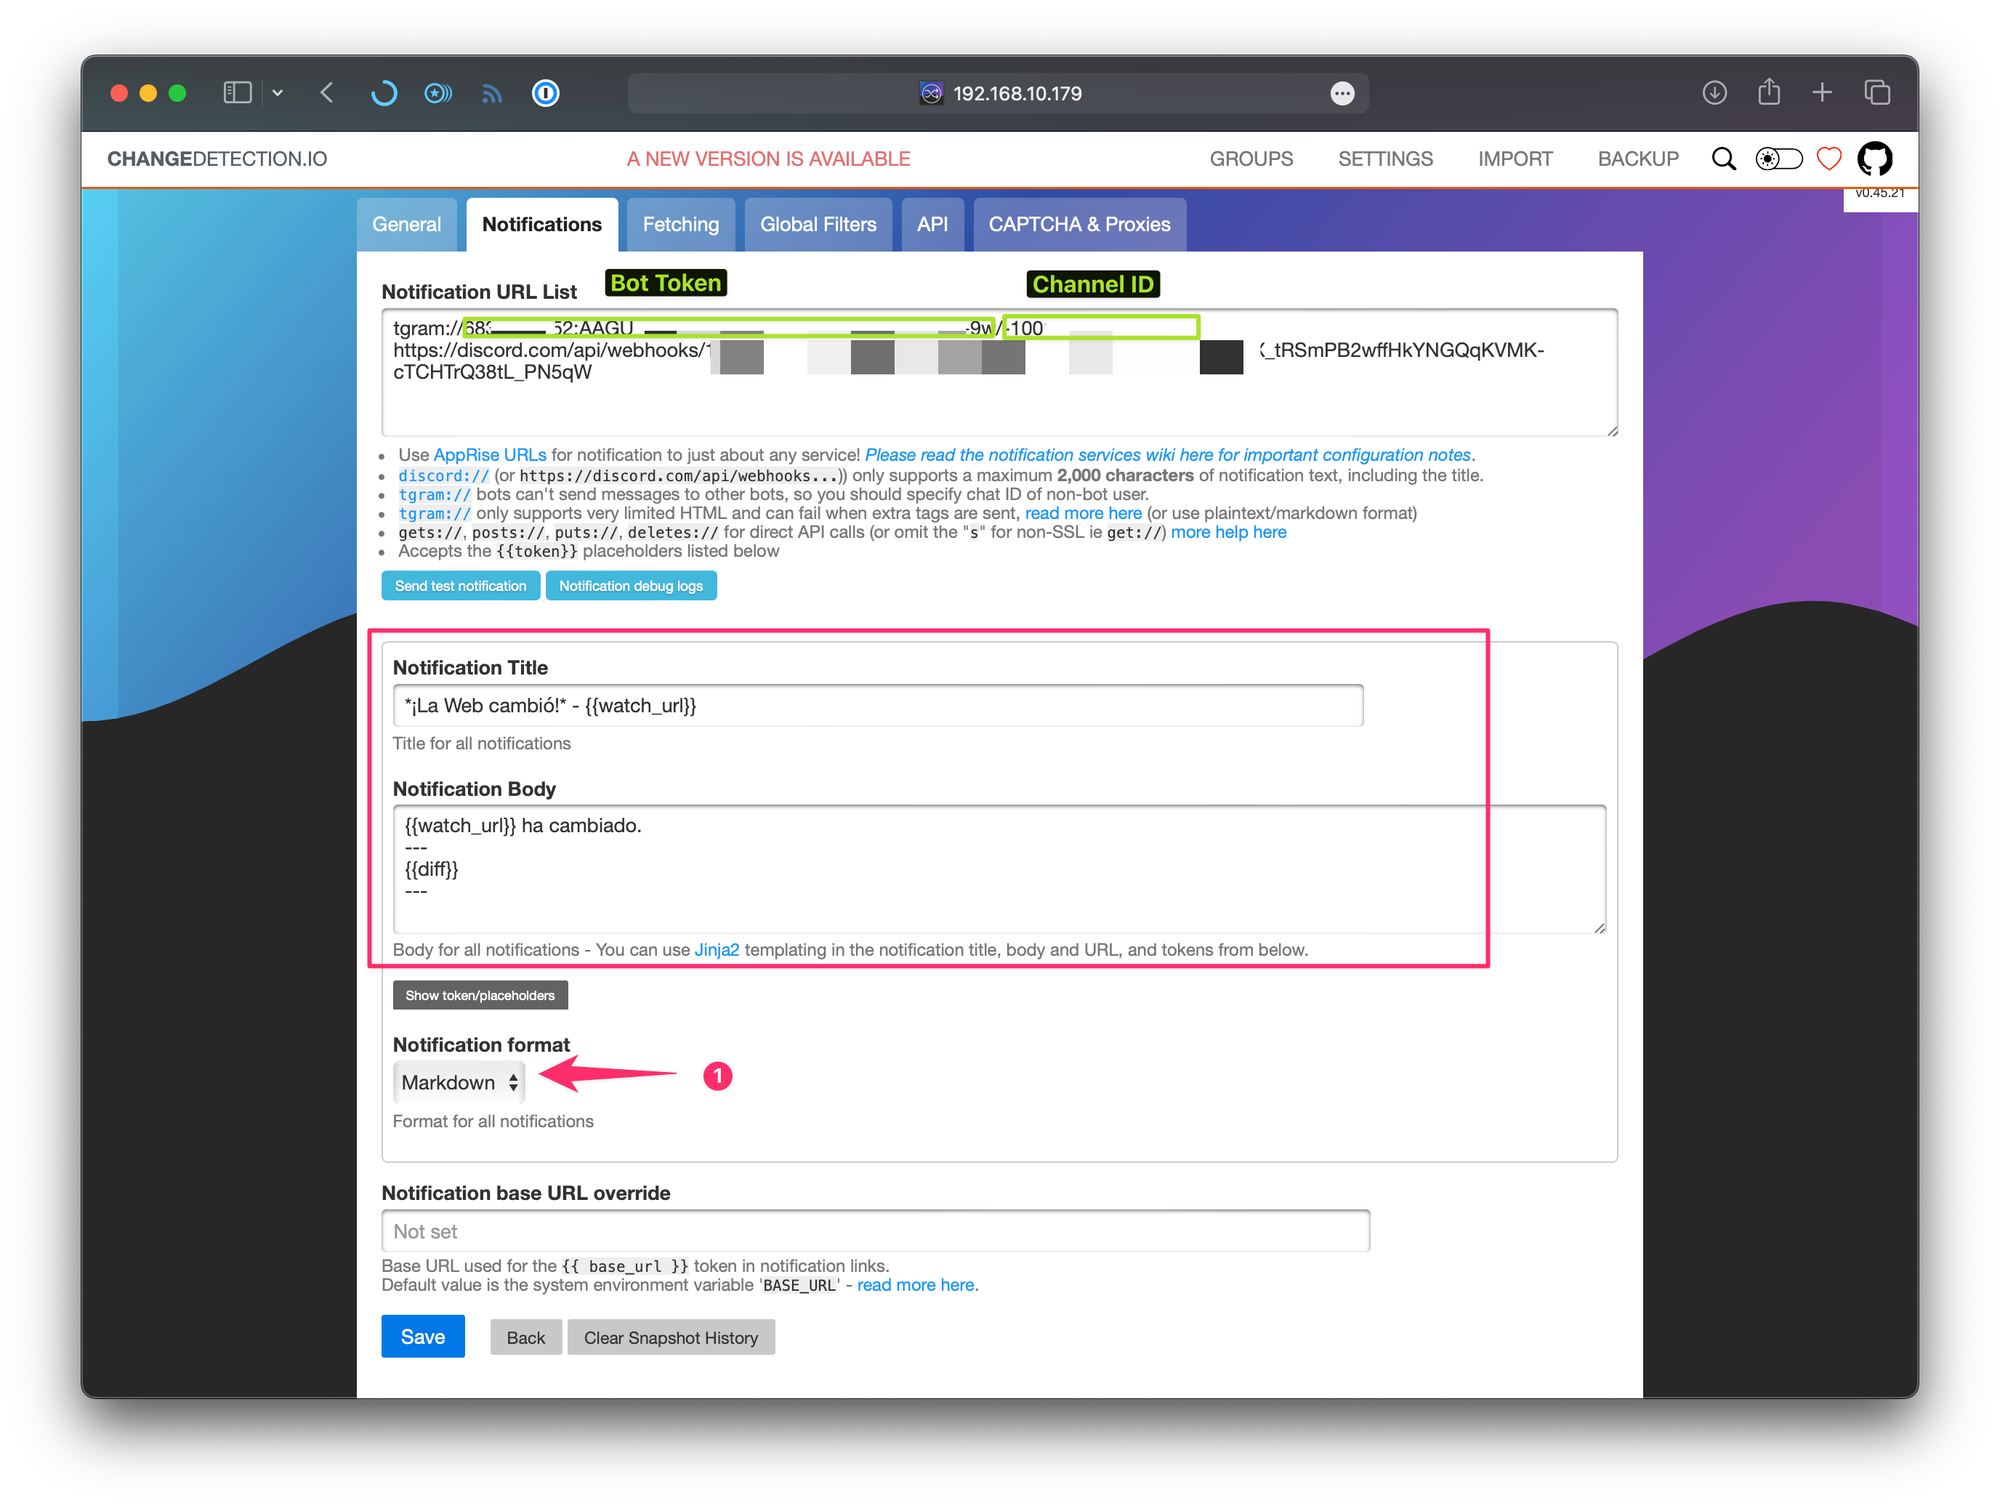This screenshot has width=2000, height=1506.
Task: Open the address bar ellipsis menu
Action: click(x=1342, y=93)
